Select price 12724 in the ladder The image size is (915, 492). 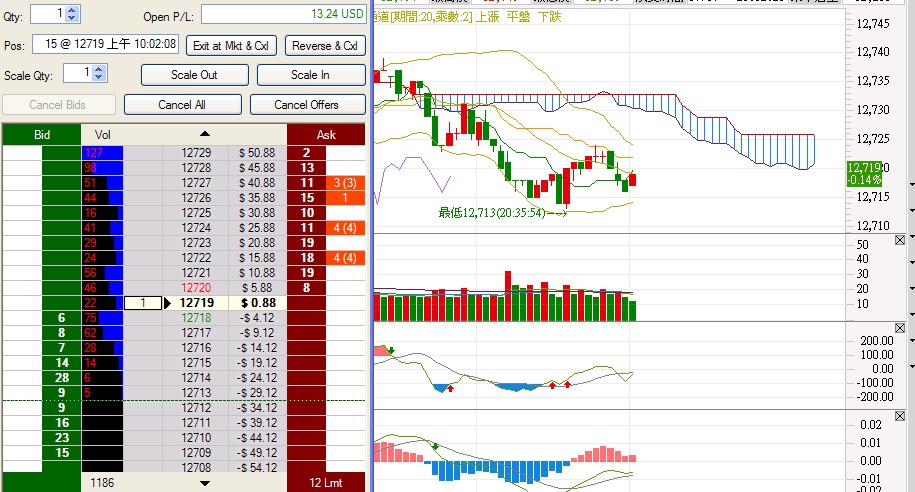196,228
